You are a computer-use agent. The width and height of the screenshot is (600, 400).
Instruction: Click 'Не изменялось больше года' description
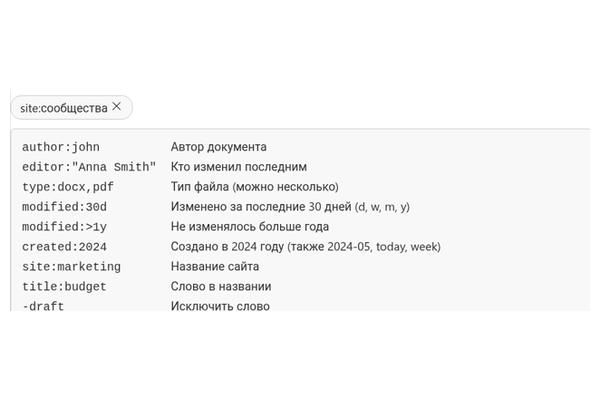[x=250, y=227]
